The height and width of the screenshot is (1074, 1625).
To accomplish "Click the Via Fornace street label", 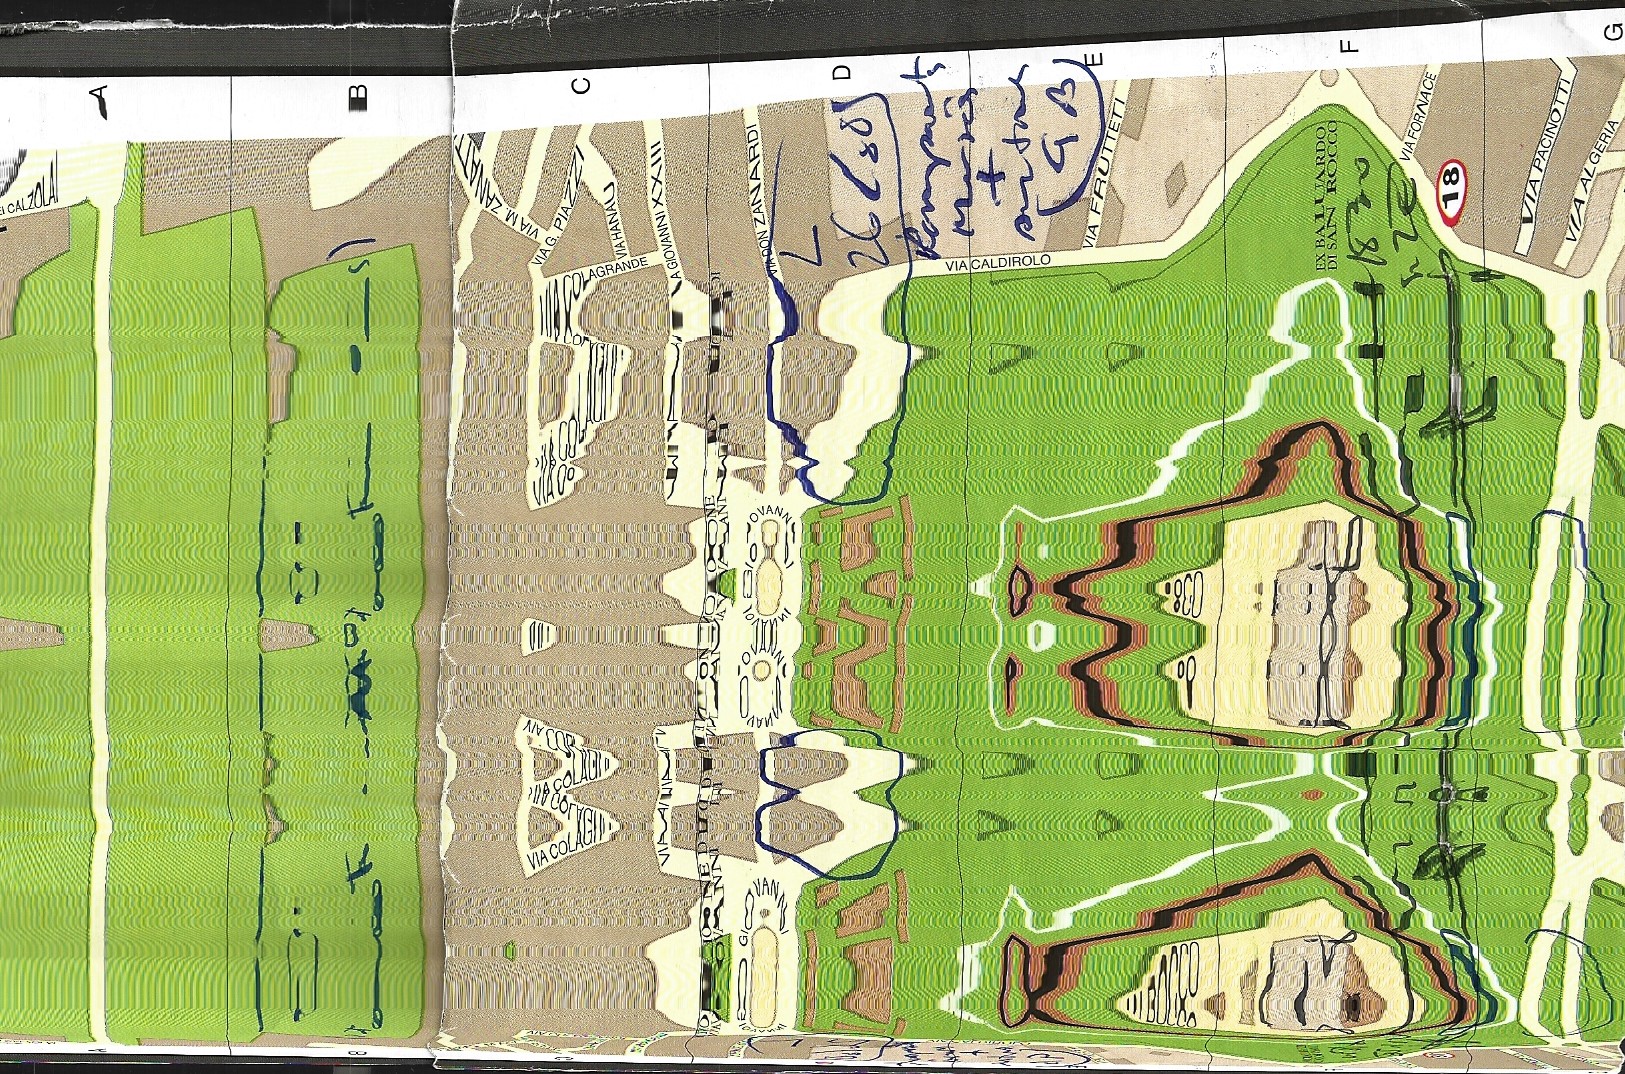I will (1420, 115).
